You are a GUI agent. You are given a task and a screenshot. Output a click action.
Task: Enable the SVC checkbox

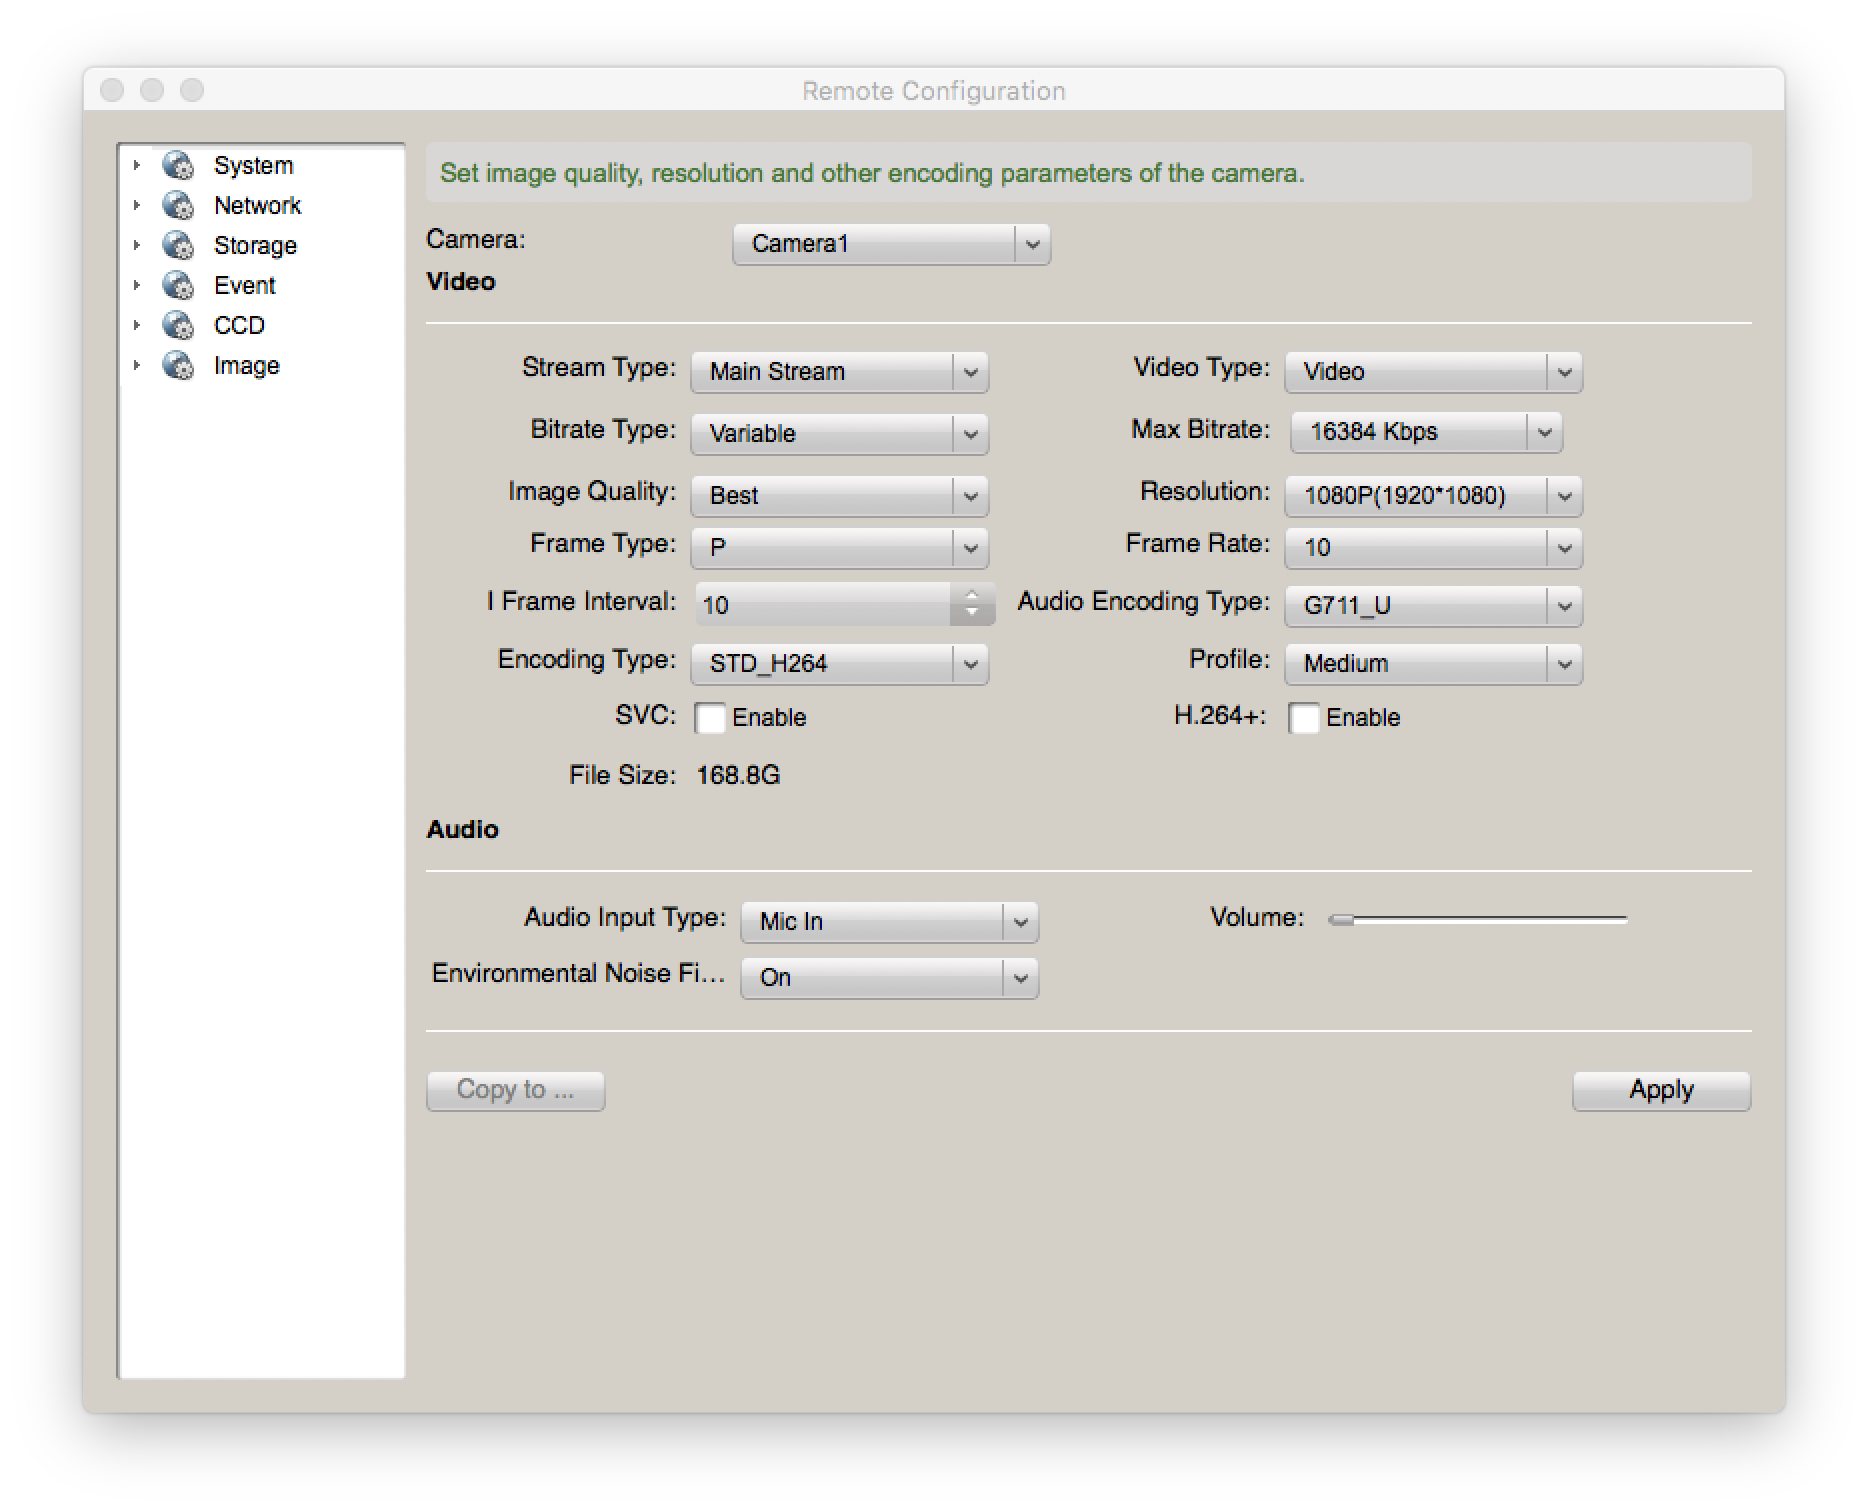point(710,718)
